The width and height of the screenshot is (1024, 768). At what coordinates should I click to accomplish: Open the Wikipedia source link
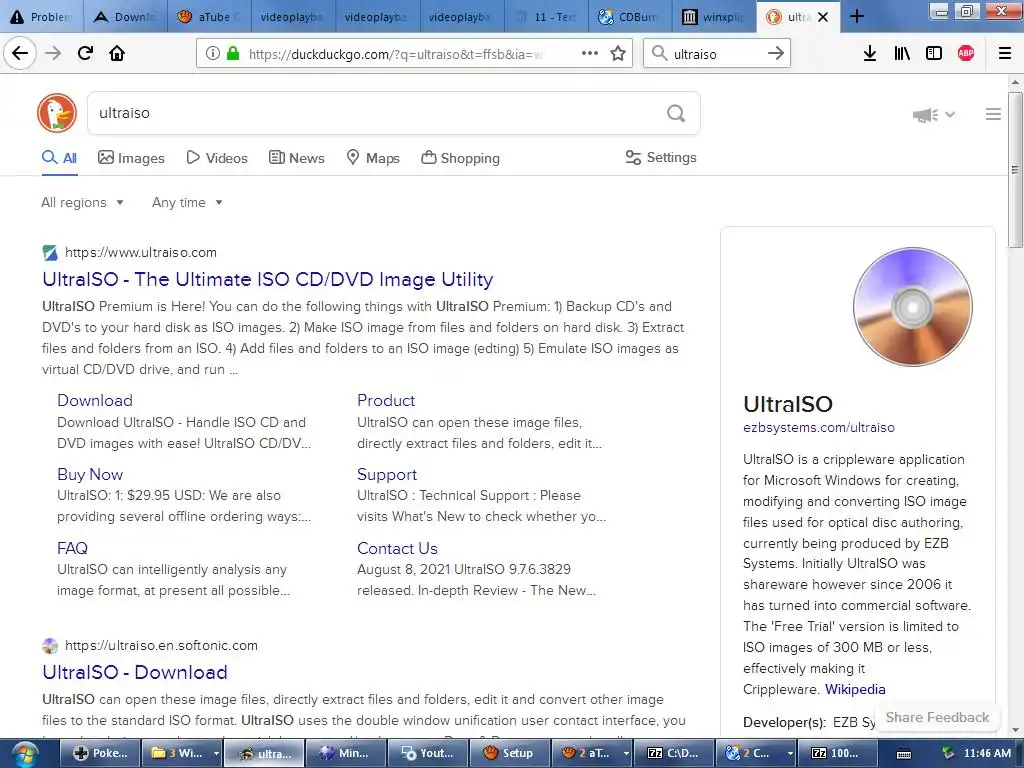[855, 690]
